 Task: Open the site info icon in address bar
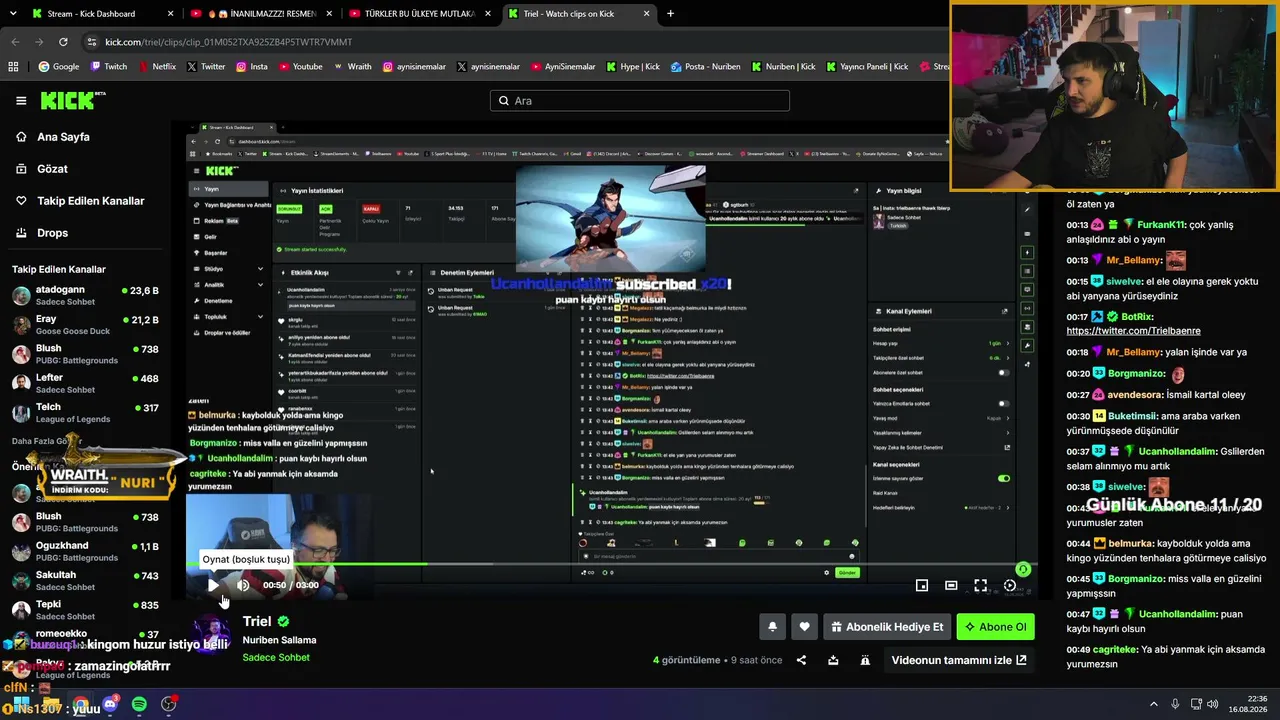tap(92, 42)
